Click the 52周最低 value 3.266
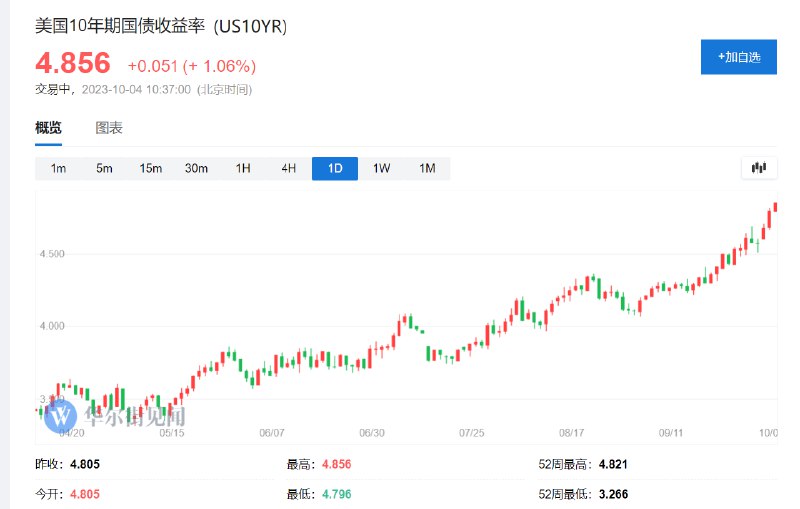800x509 pixels. (613, 494)
